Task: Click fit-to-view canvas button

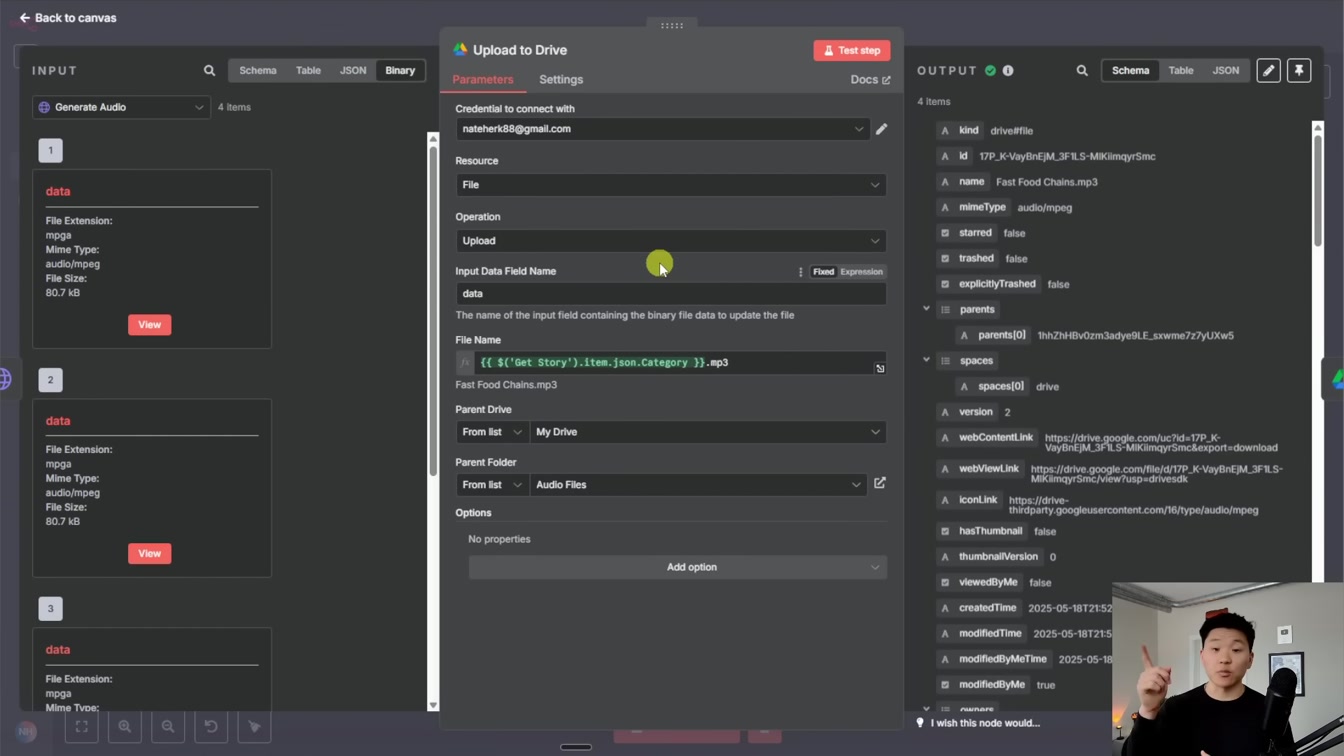Action: coord(82,727)
